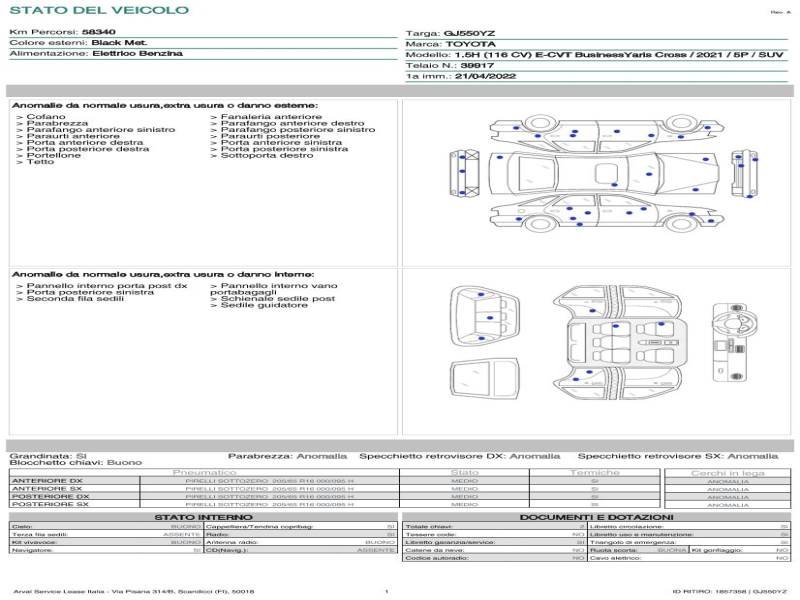Select the exterior color Black Met.

pyautogui.click(x=119, y=43)
